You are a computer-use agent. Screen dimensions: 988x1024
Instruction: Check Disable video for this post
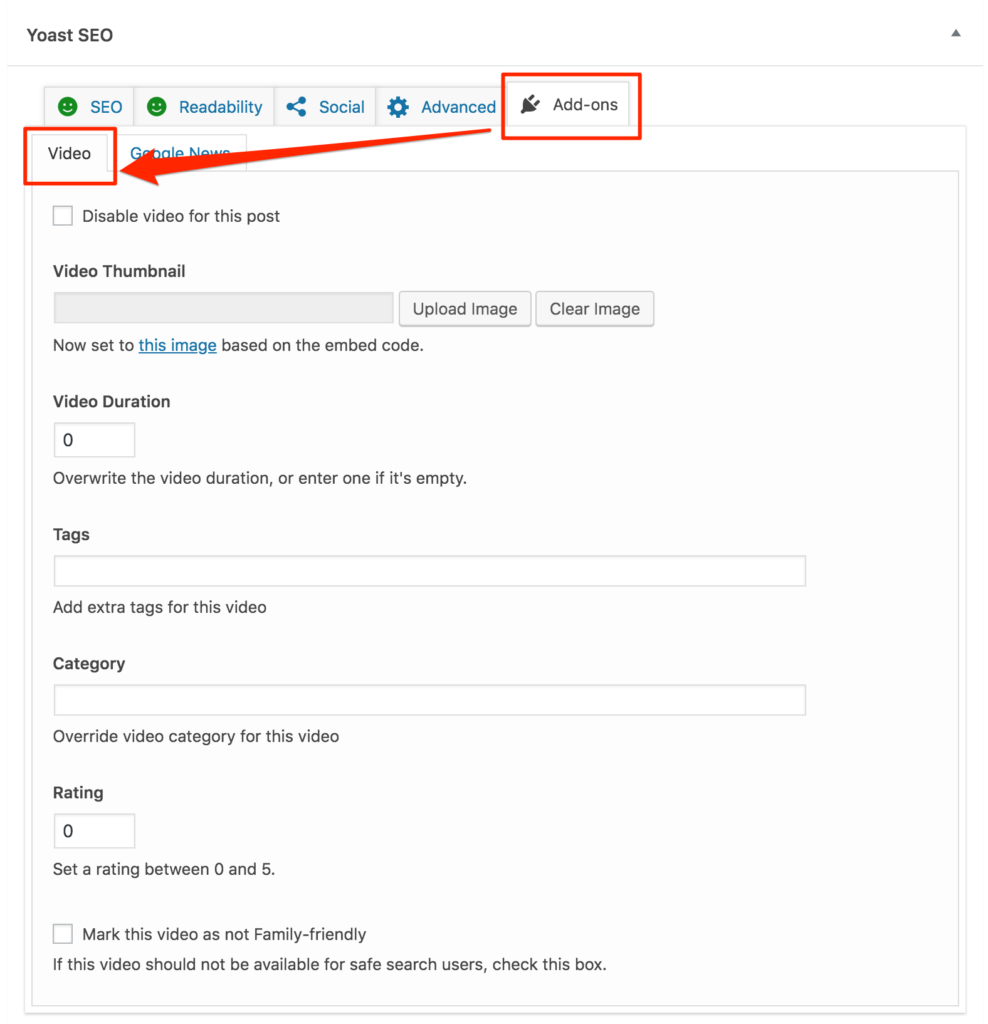pyautogui.click(x=63, y=216)
